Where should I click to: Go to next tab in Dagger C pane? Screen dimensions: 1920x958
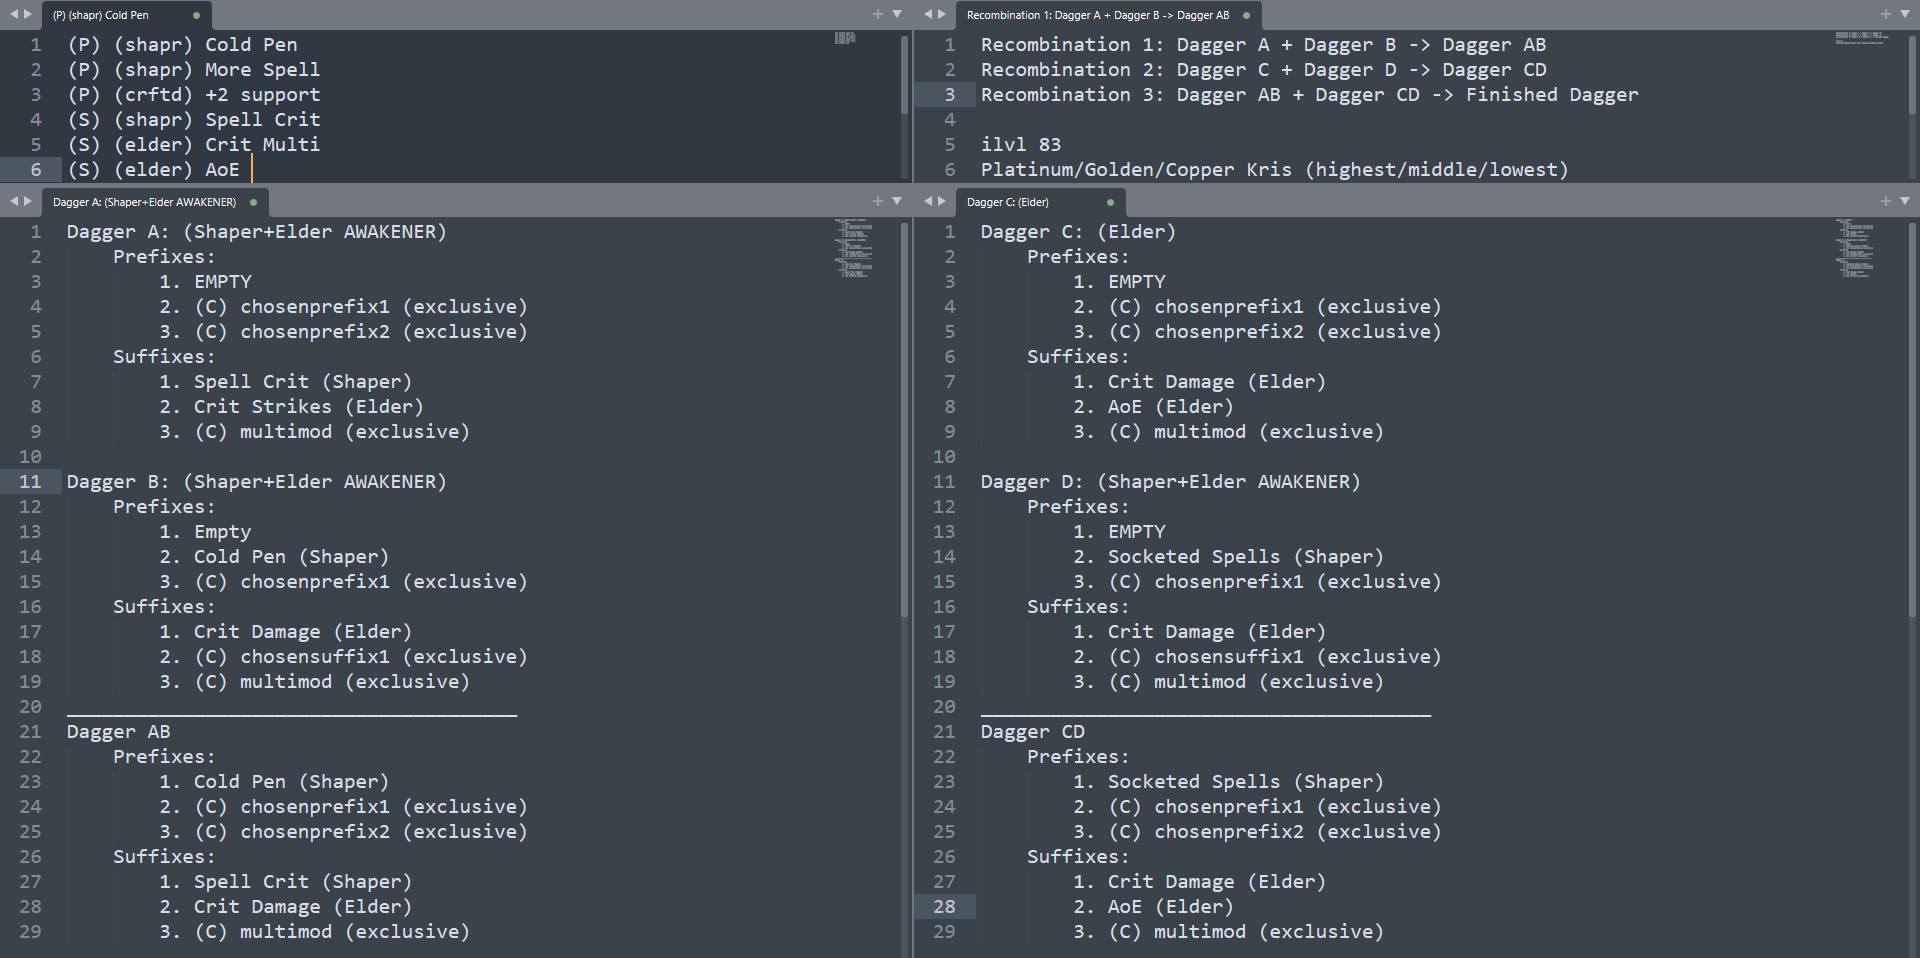pyautogui.click(x=941, y=202)
